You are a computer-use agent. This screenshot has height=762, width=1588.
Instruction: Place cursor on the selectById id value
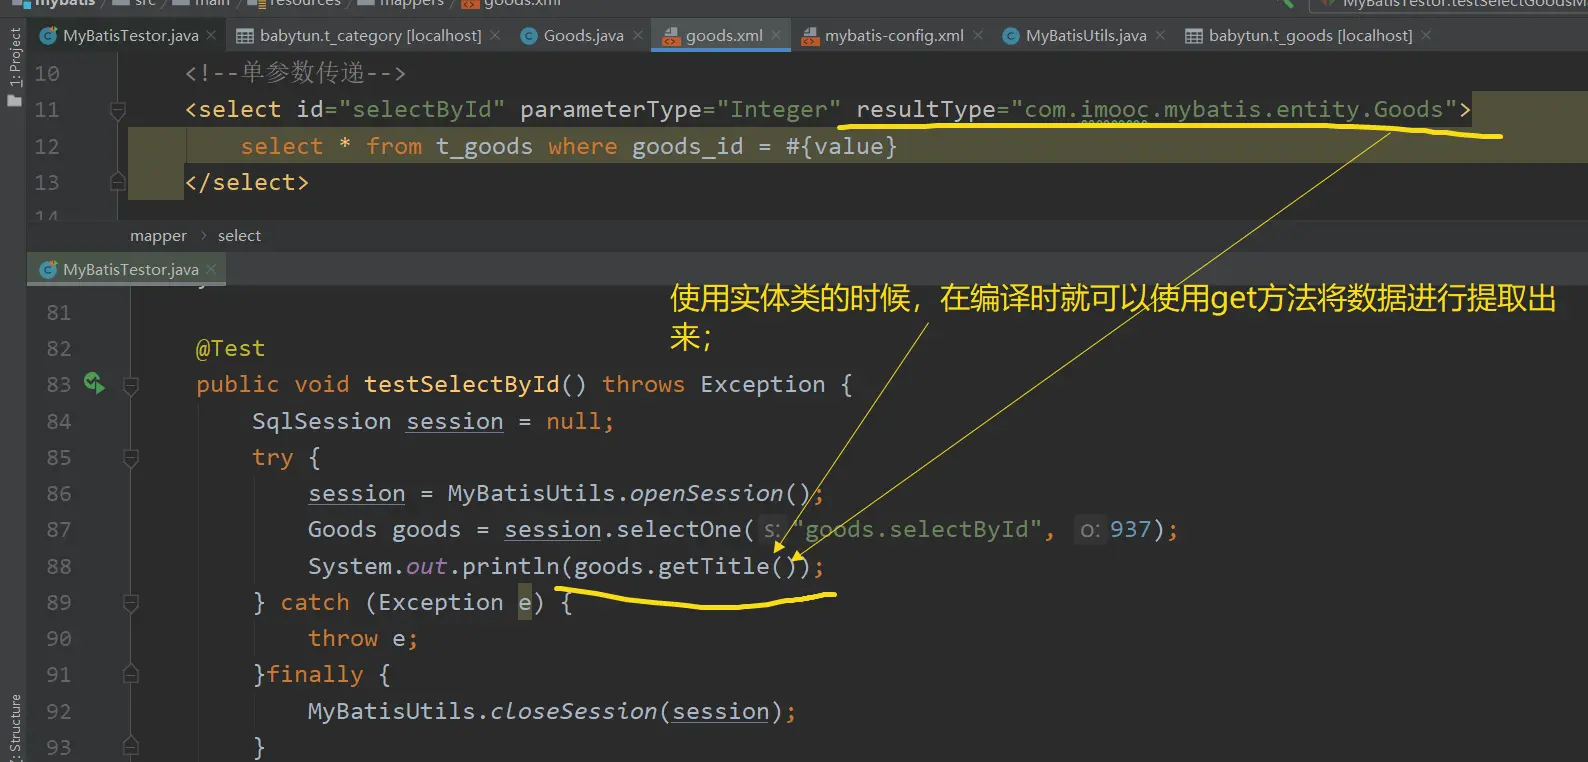[x=422, y=110]
